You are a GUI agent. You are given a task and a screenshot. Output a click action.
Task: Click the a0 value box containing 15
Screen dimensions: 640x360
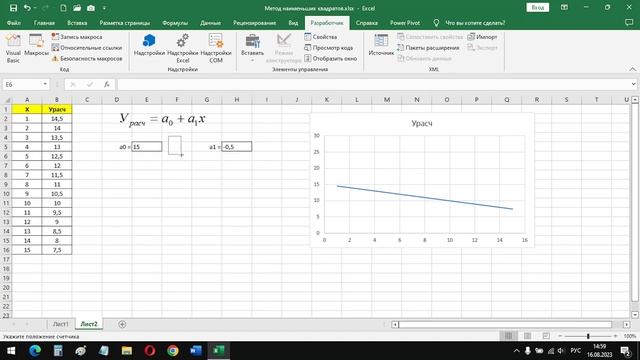coord(147,147)
